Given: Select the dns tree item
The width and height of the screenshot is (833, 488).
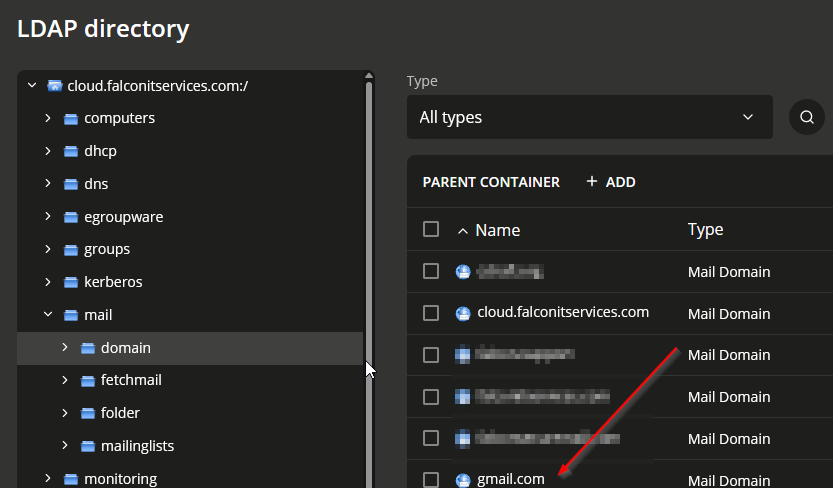Looking at the screenshot, I should (96, 184).
